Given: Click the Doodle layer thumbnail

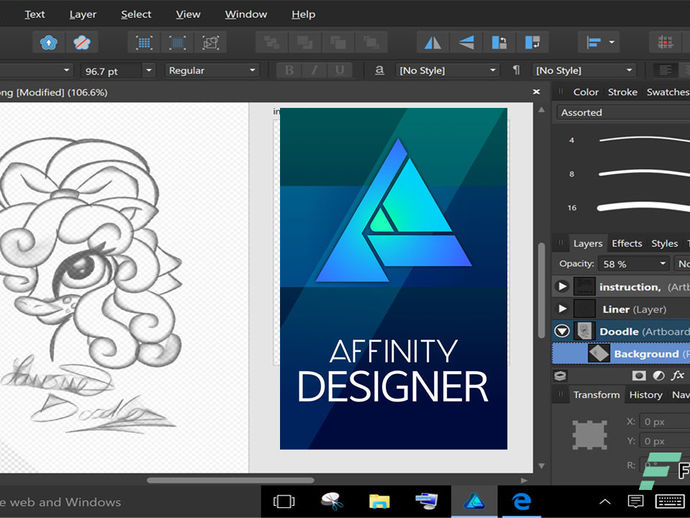Looking at the screenshot, I should (584, 331).
